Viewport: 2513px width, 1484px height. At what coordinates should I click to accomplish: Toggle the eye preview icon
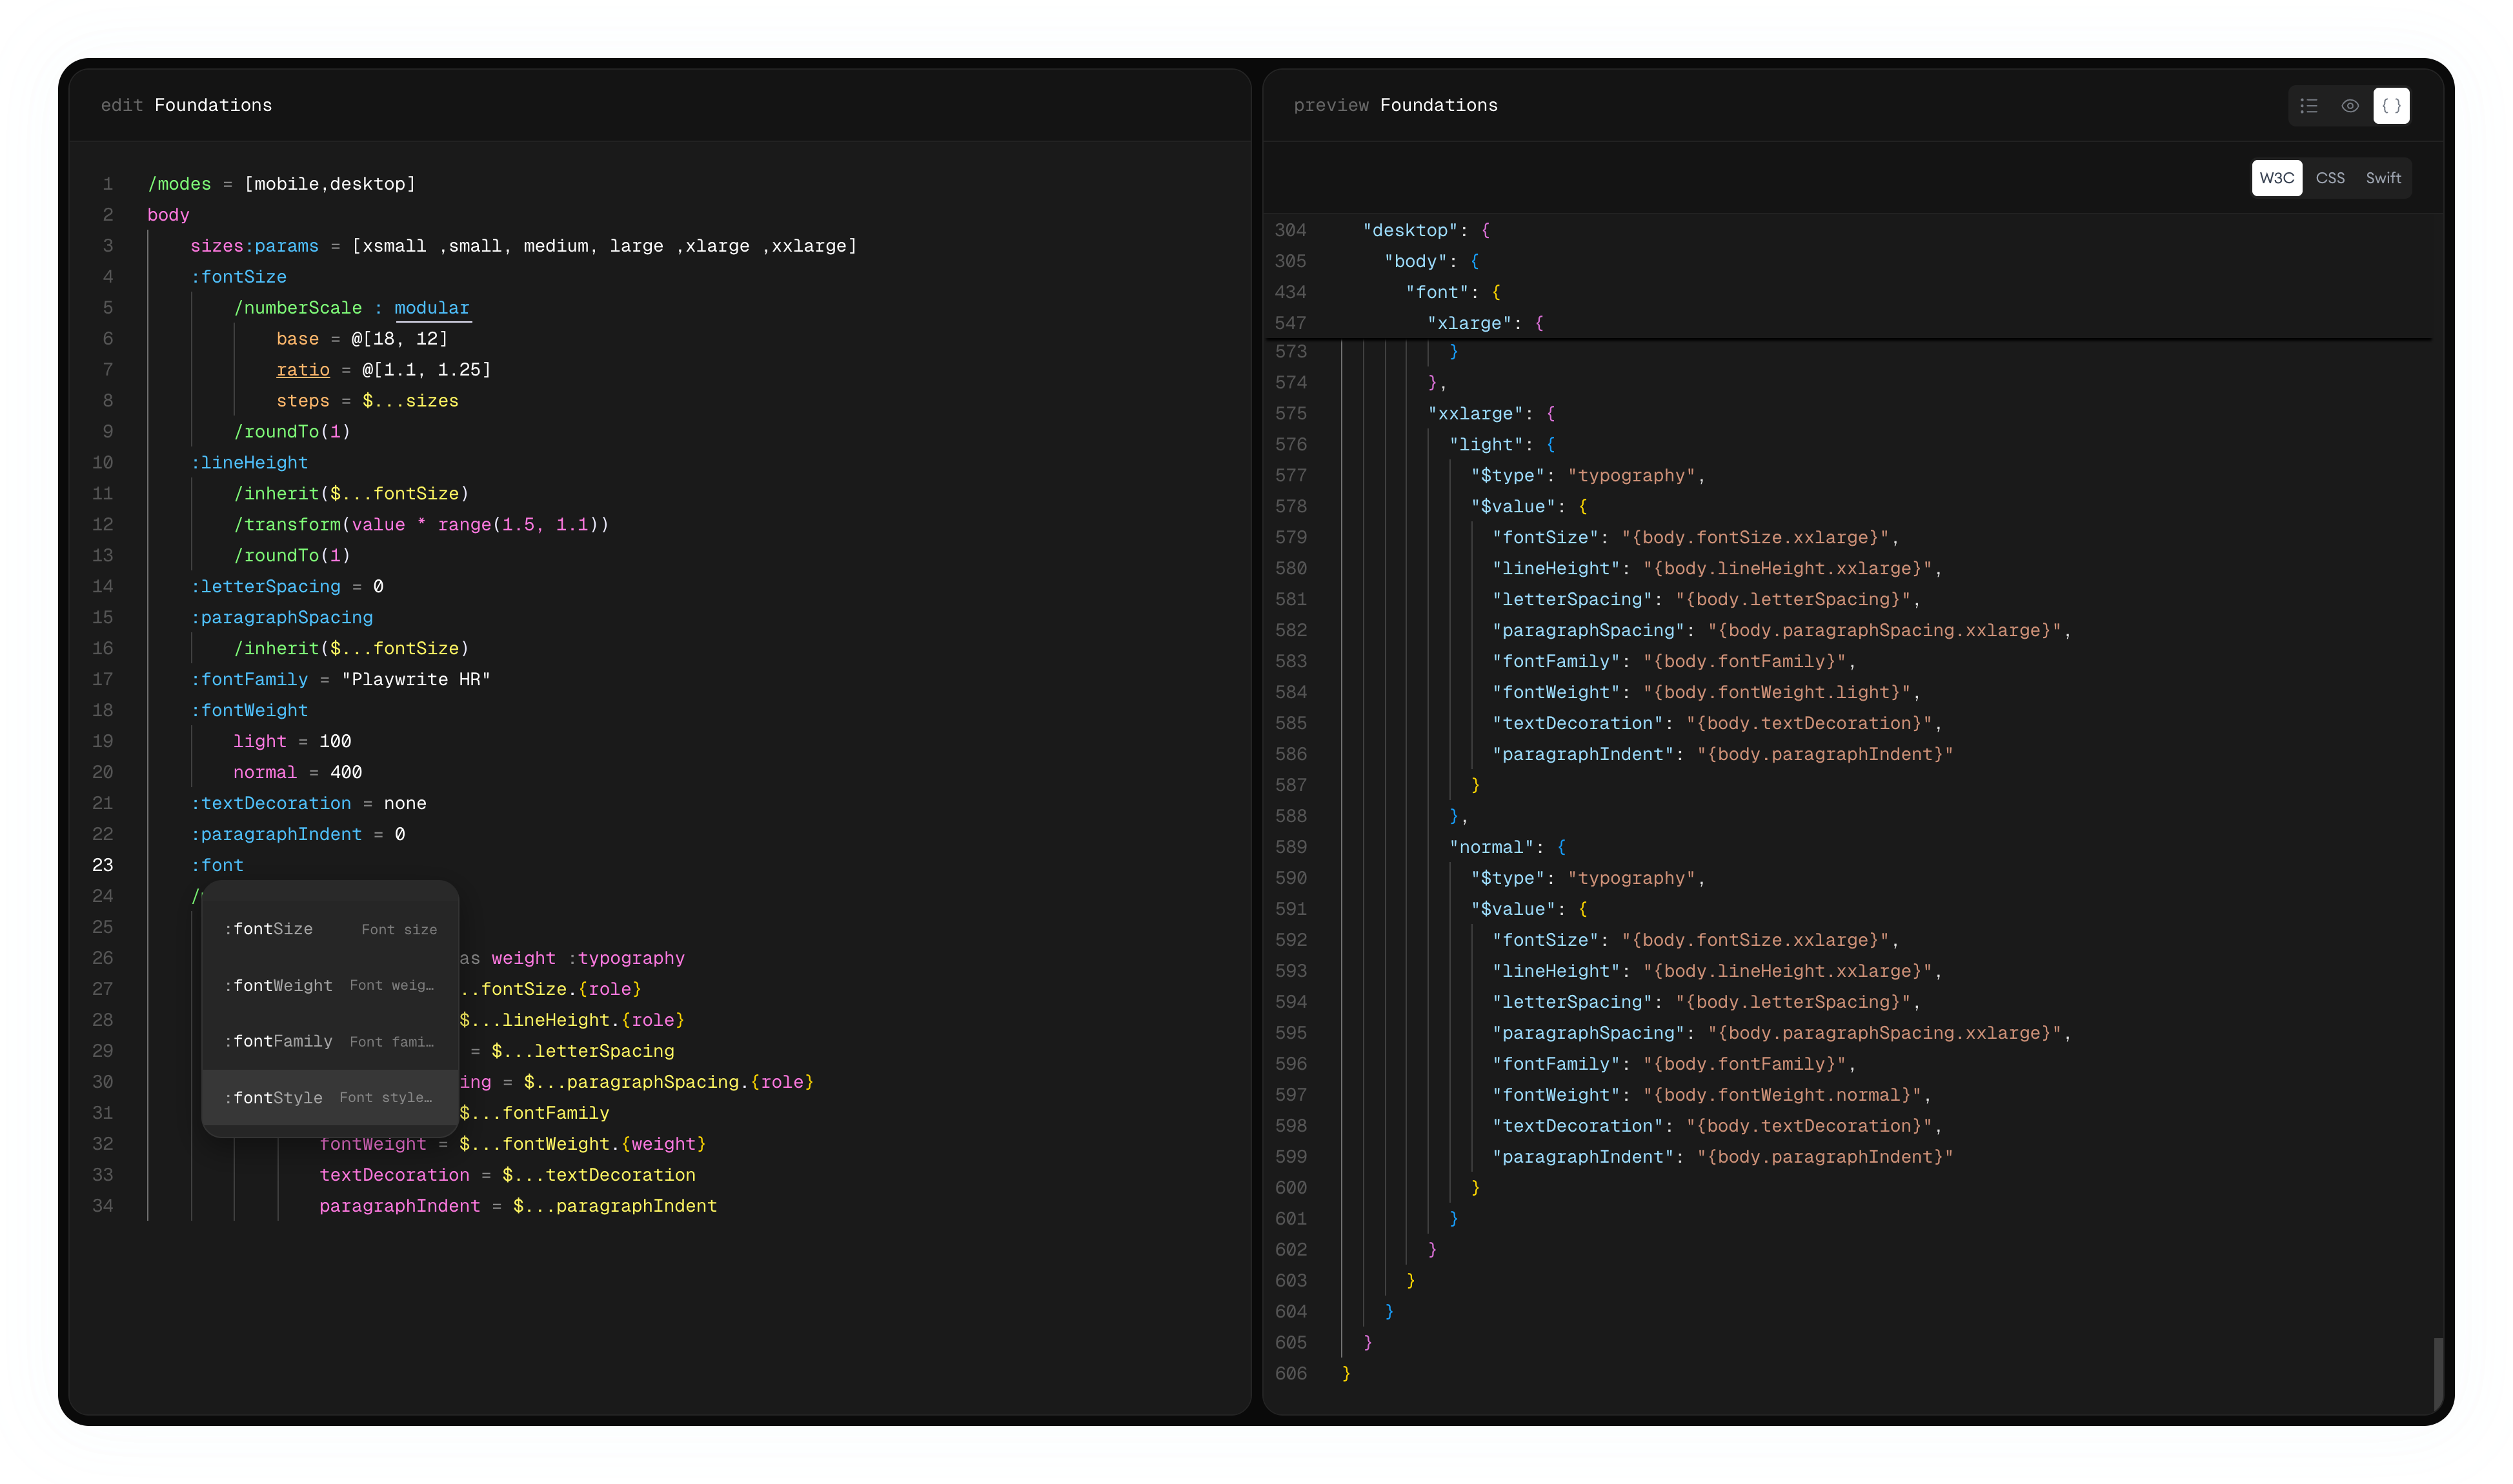(x=2350, y=105)
